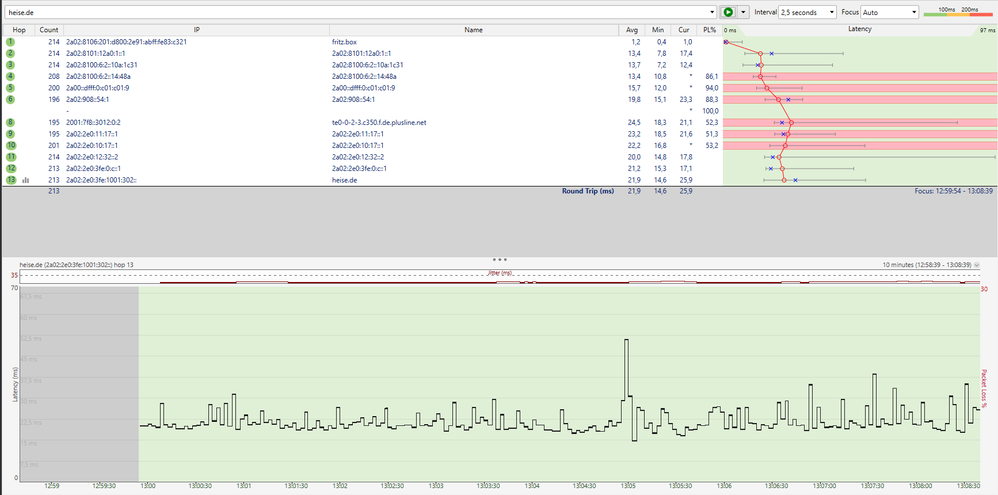Click the heise.de name cell in hop 13
Viewport: 998px width, 495px height.
pos(344,180)
